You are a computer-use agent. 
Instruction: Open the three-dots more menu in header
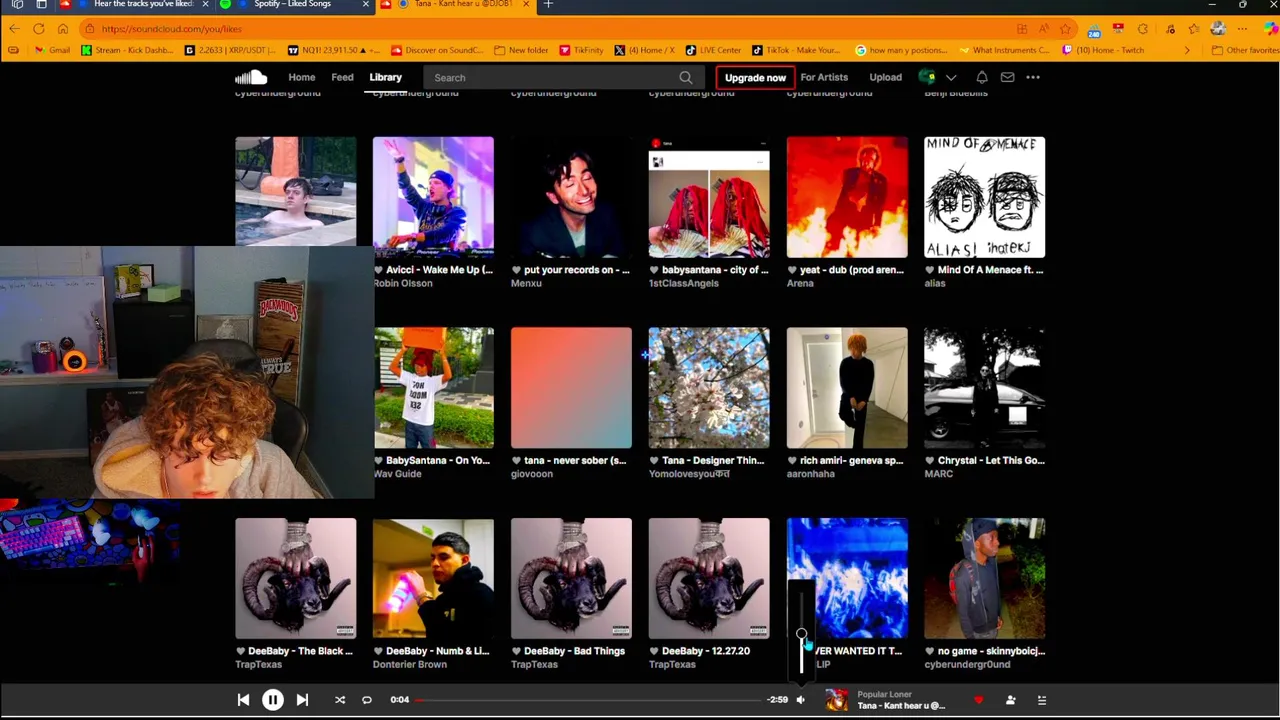[x=1033, y=77]
